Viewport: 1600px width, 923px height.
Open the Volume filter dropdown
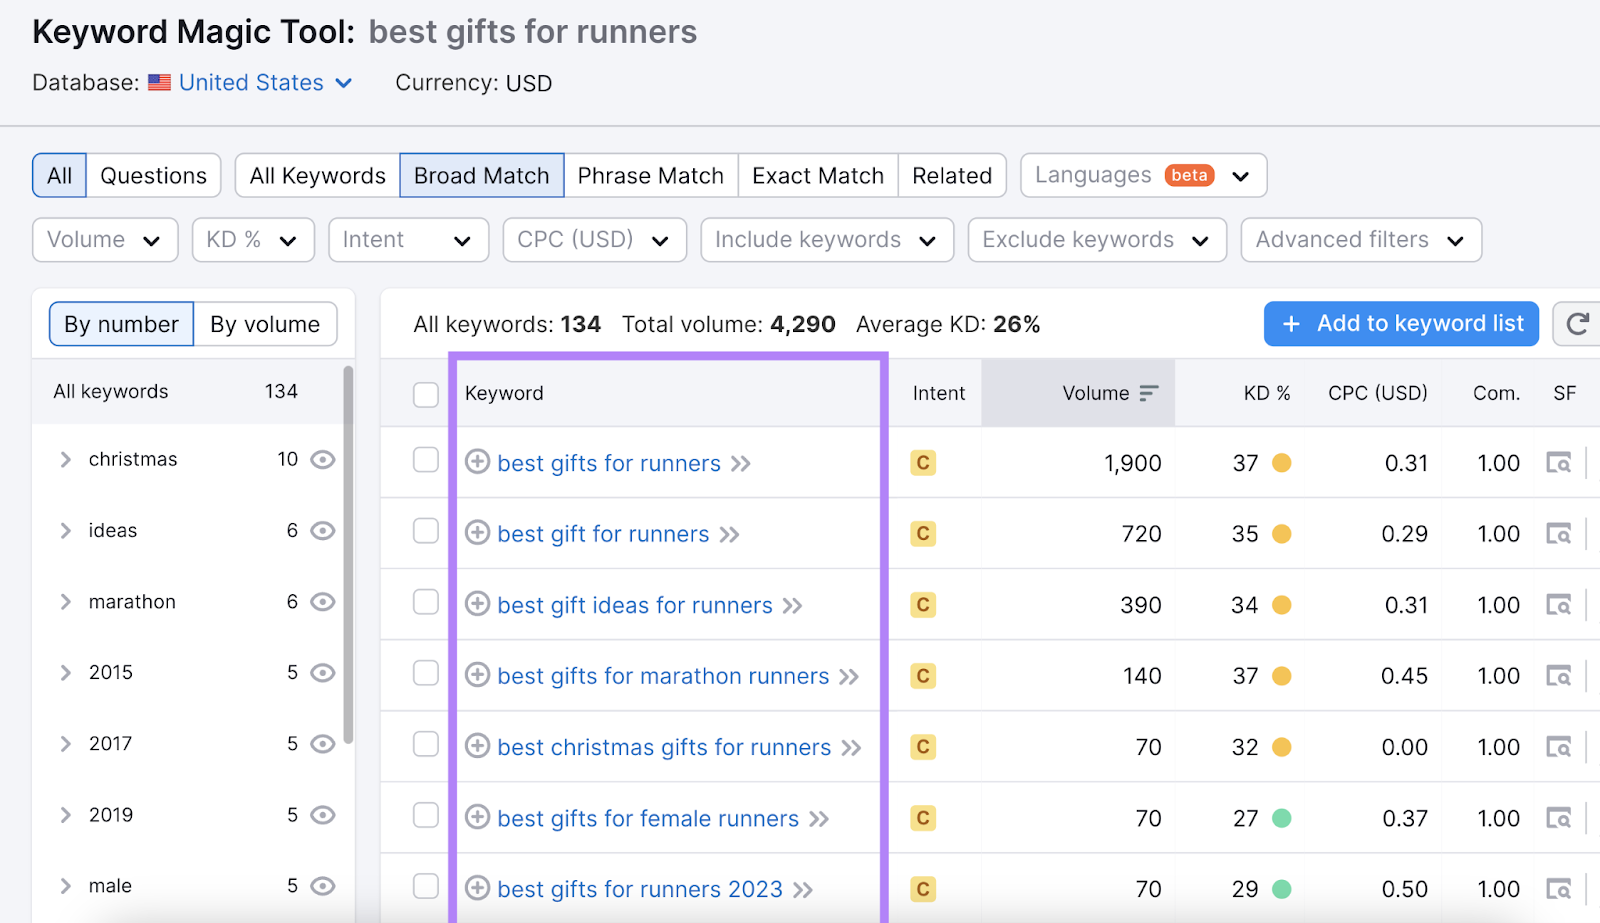(x=104, y=239)
